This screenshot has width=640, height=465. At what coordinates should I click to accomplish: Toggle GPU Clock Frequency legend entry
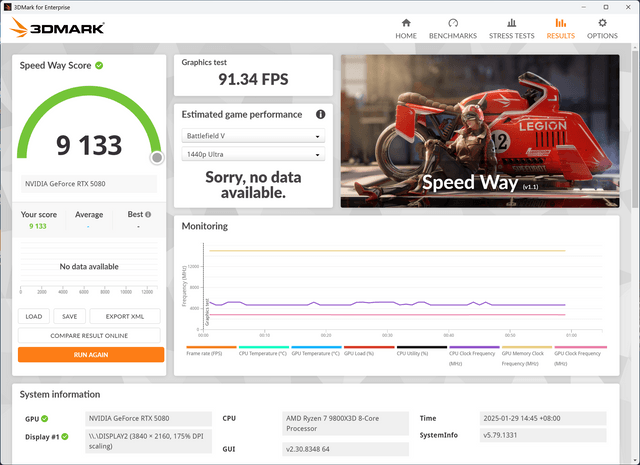click(x=580, y=356)
